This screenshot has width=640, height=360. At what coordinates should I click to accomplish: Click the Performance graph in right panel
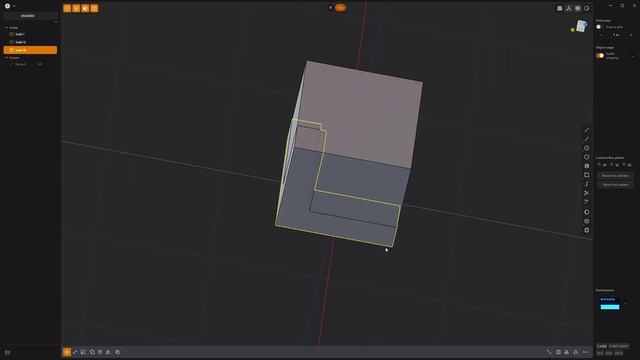(610, 304)
